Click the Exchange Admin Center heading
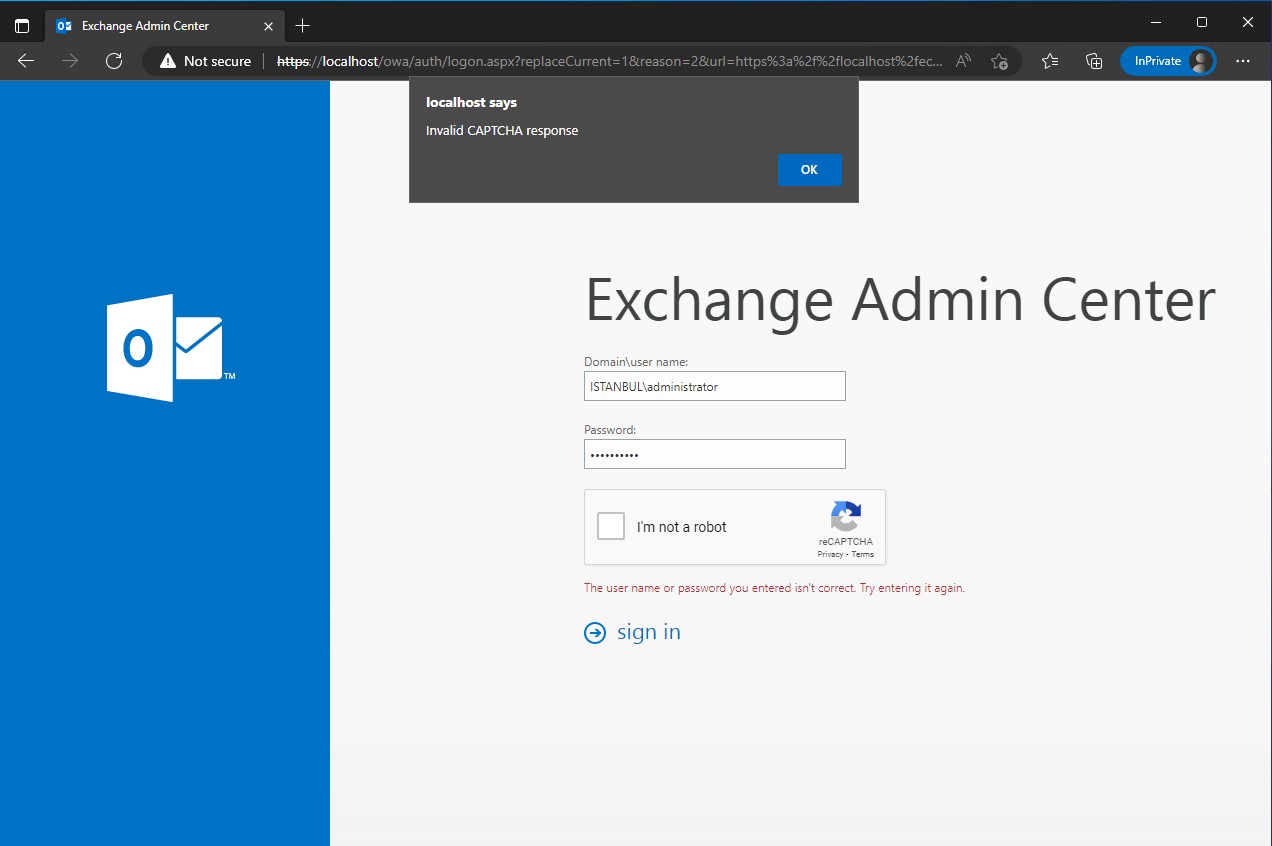 [900, 299]
